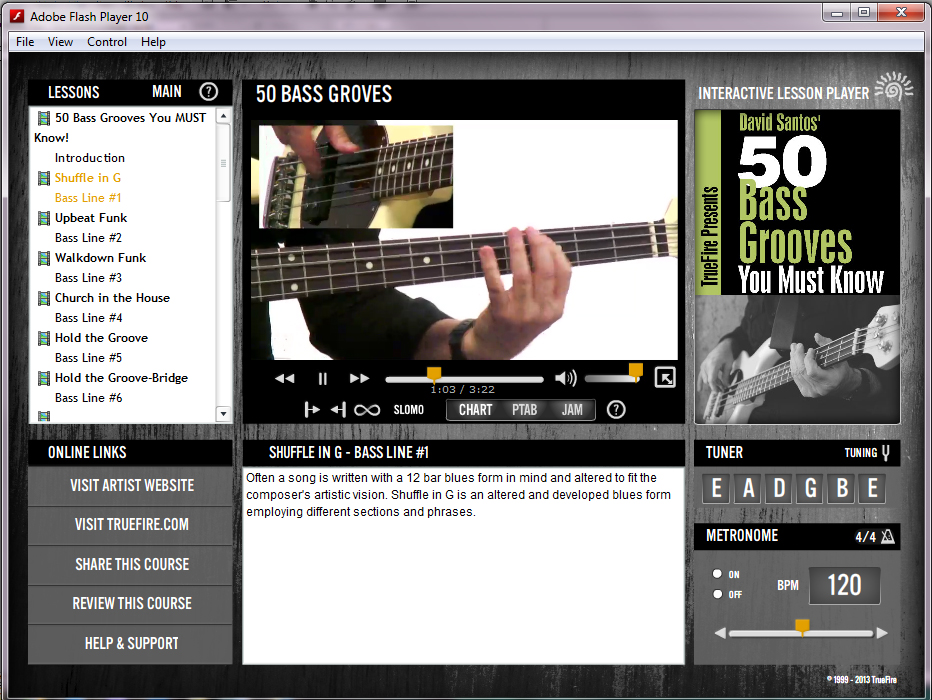Mute the video volume speaker icon

click(x=566, y=378)
